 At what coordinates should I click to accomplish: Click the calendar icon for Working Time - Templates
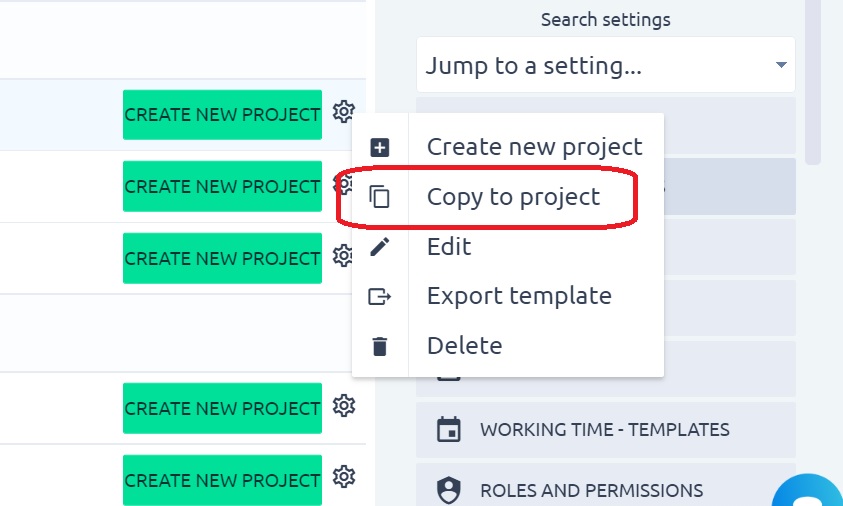tap(449, 430)
